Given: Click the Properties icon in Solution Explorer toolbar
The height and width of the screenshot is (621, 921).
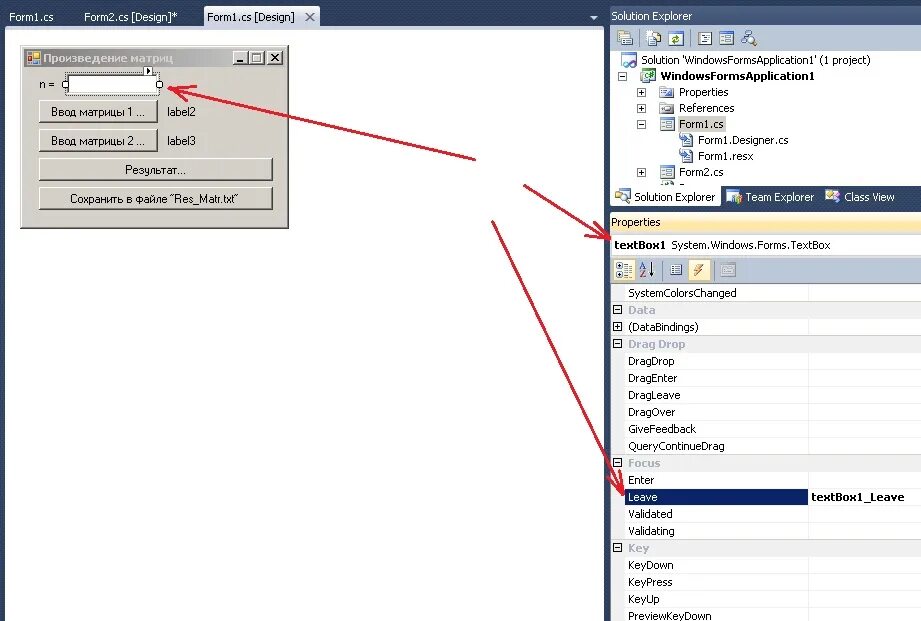Looking at the screenshot, I should 625,38.
